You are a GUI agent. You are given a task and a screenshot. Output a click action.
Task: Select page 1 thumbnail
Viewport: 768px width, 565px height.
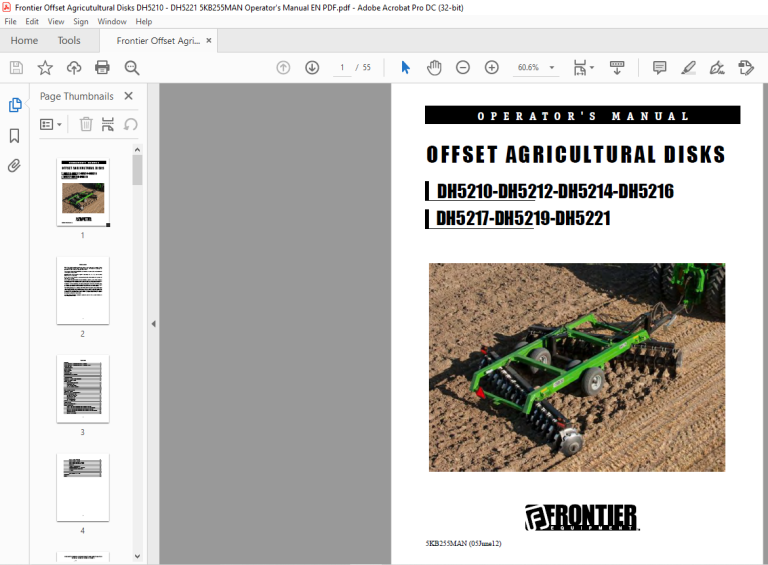[83, 192]
